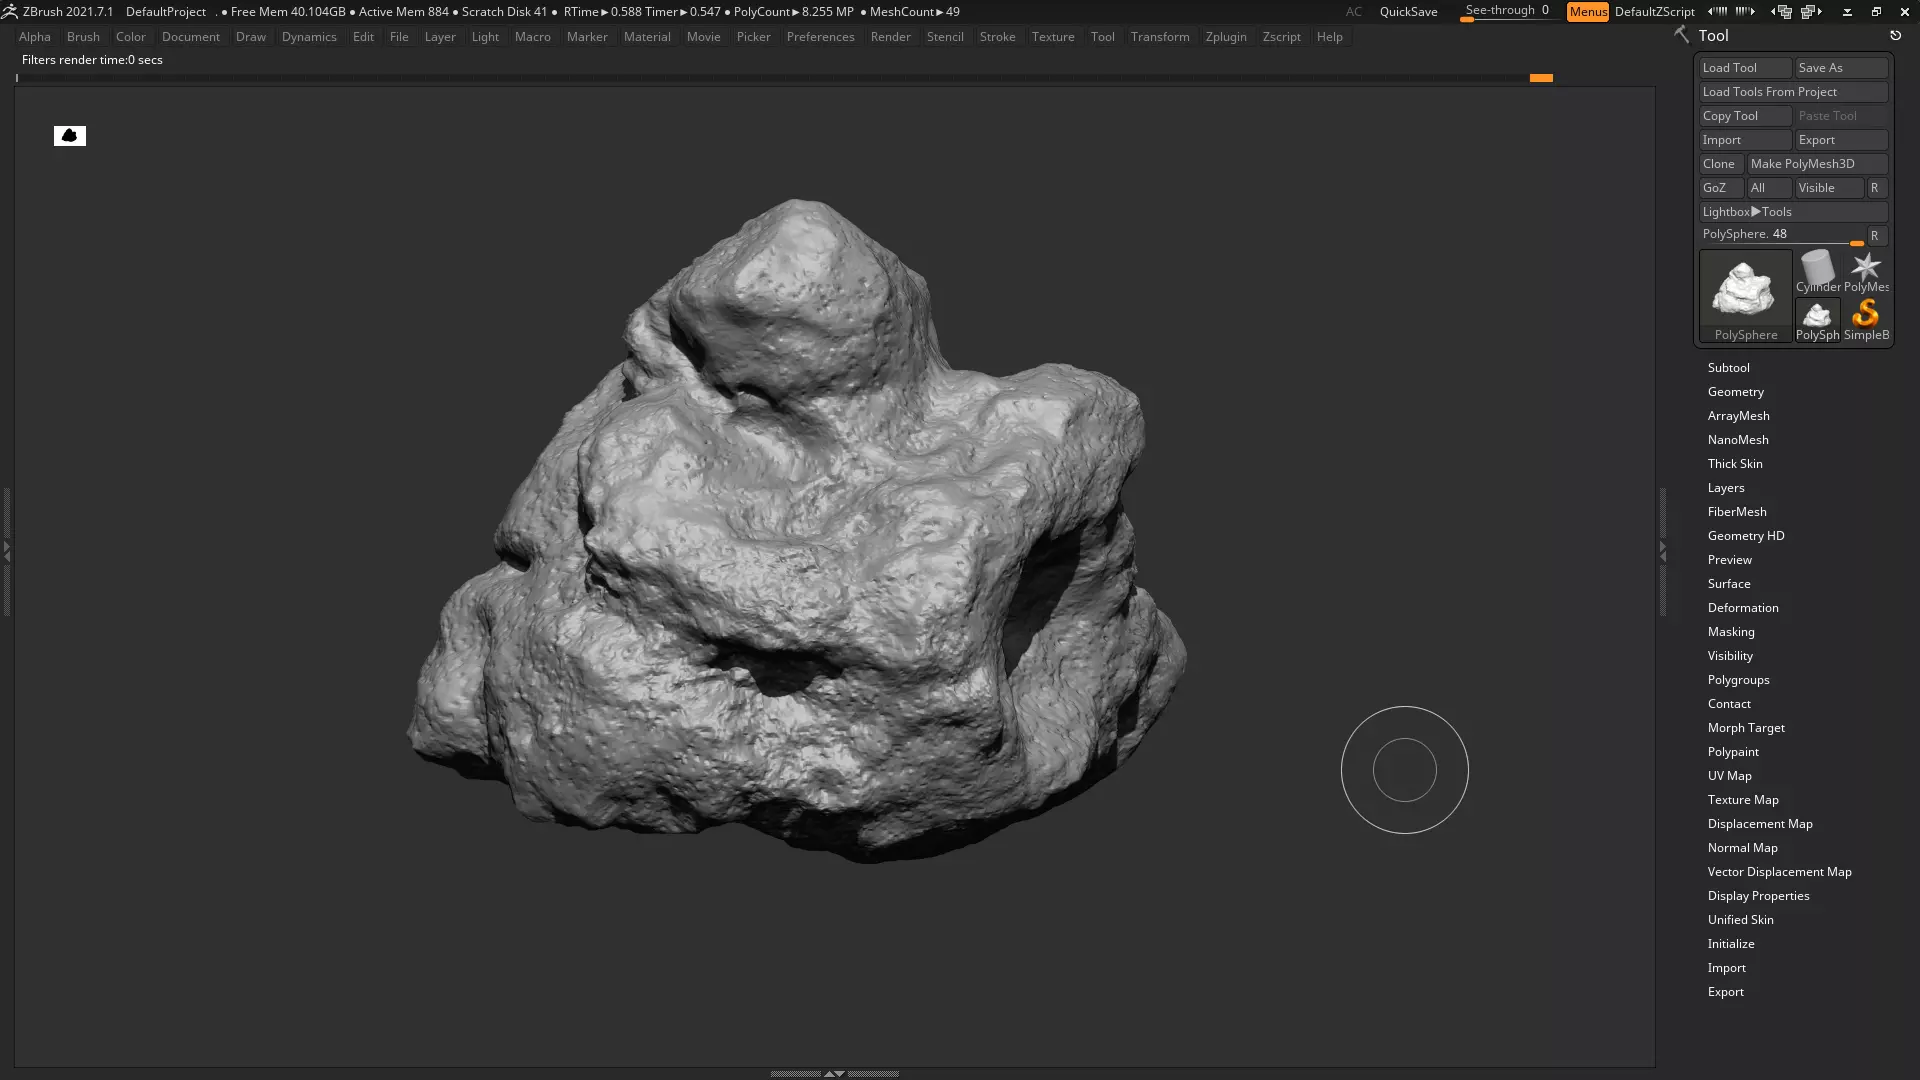1920x1080 pixels.
Task: Expand the Geometry section
Action: (x=1735, y=392)
